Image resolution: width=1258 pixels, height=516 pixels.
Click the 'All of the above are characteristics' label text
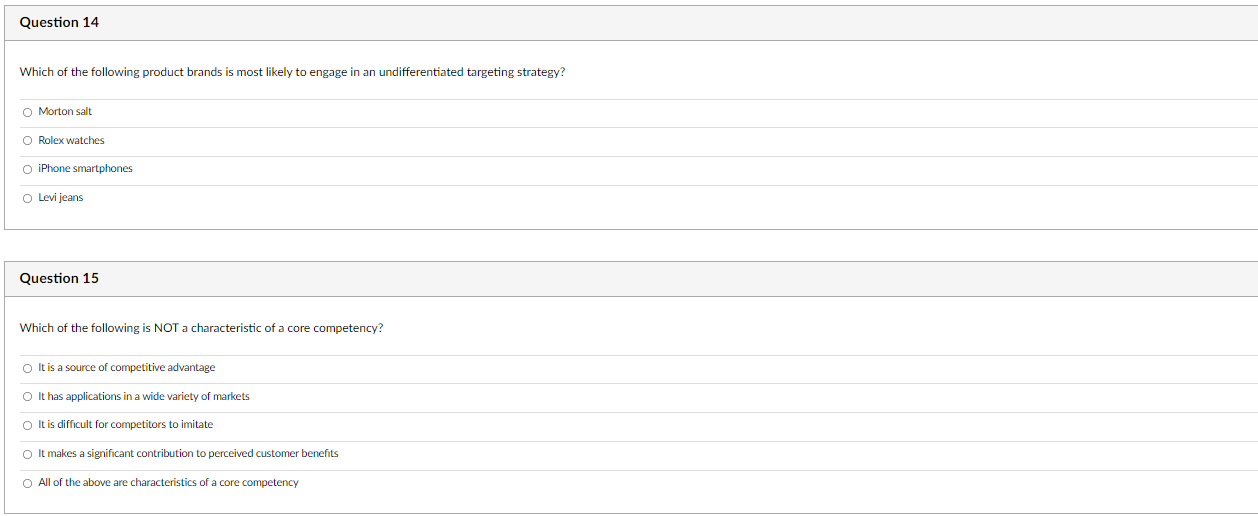pos(168,483)
